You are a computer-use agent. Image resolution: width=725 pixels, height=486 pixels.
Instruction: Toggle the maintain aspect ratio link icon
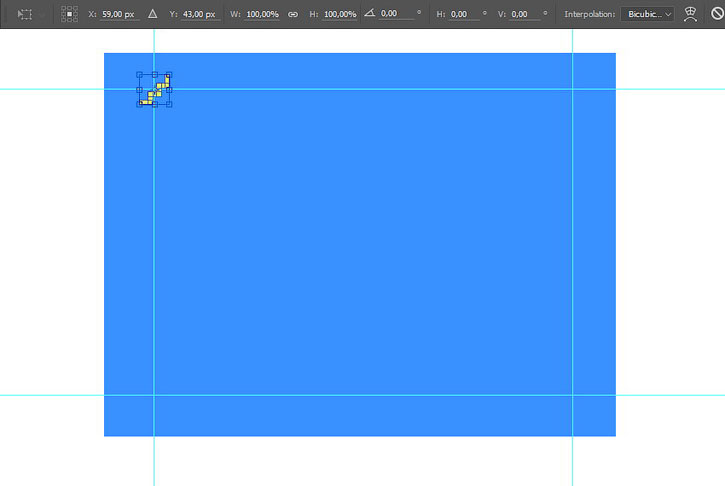click(293, 14)
